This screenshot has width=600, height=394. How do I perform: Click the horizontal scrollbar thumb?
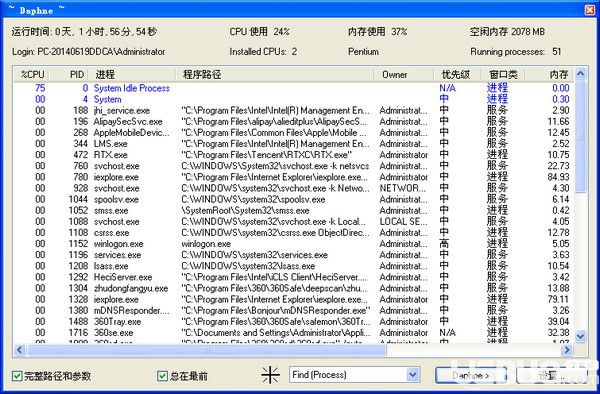click(206, 350)
